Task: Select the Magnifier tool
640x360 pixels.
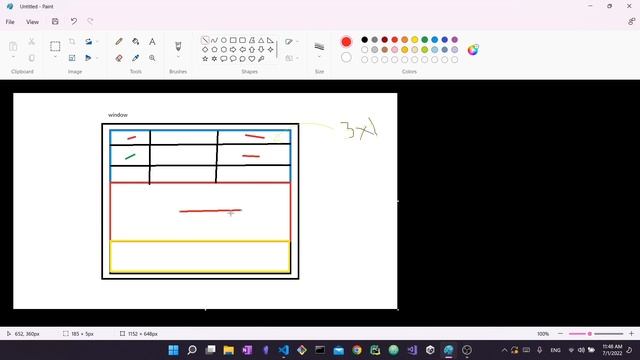Action: [152, 58]
